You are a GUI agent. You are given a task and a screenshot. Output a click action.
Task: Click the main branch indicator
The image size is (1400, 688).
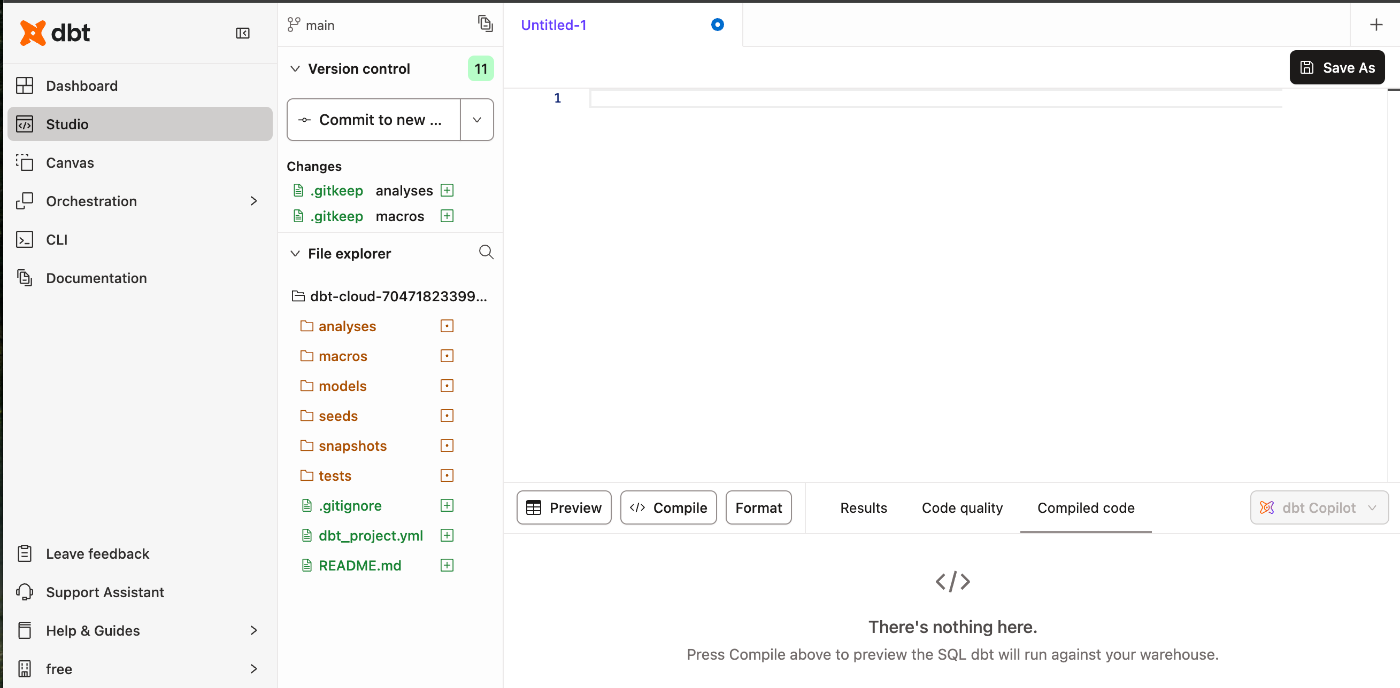click(311, 25)
